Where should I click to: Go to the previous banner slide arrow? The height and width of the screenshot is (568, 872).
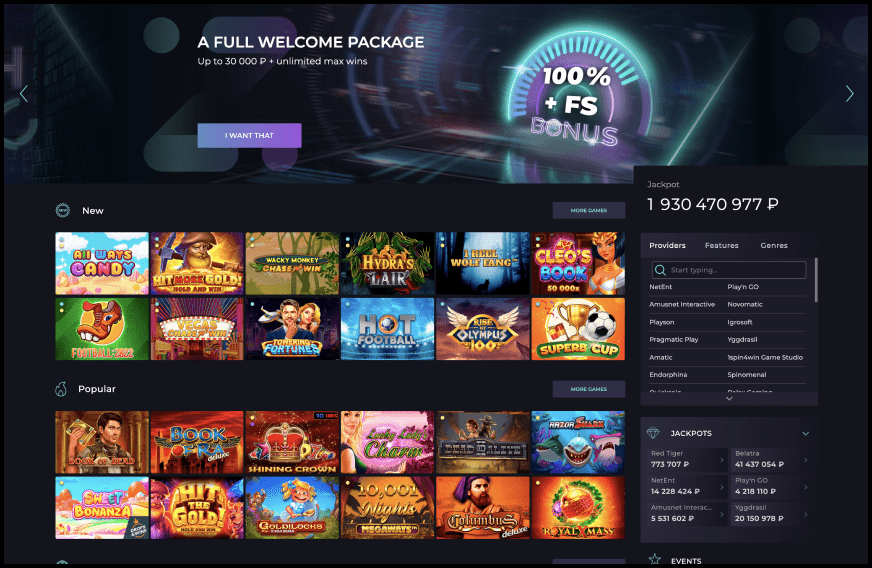[x=24, y=94]
